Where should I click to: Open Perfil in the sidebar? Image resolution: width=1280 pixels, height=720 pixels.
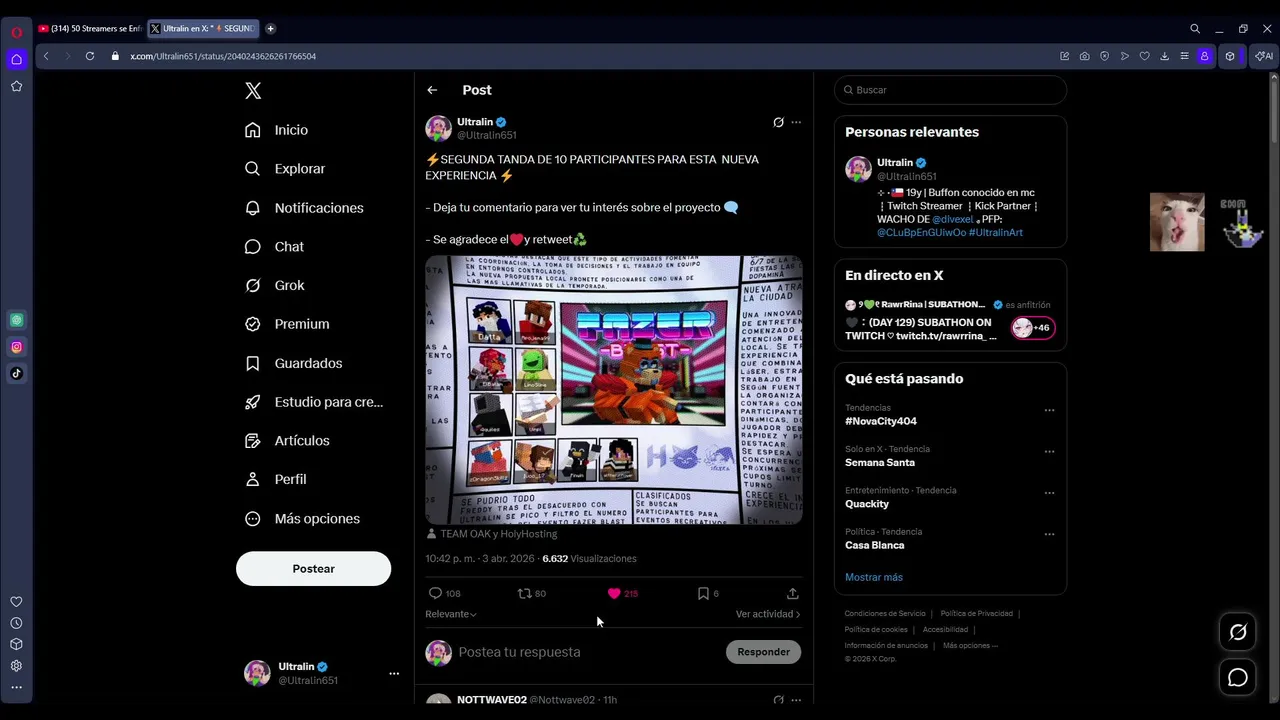pos(276,479)
